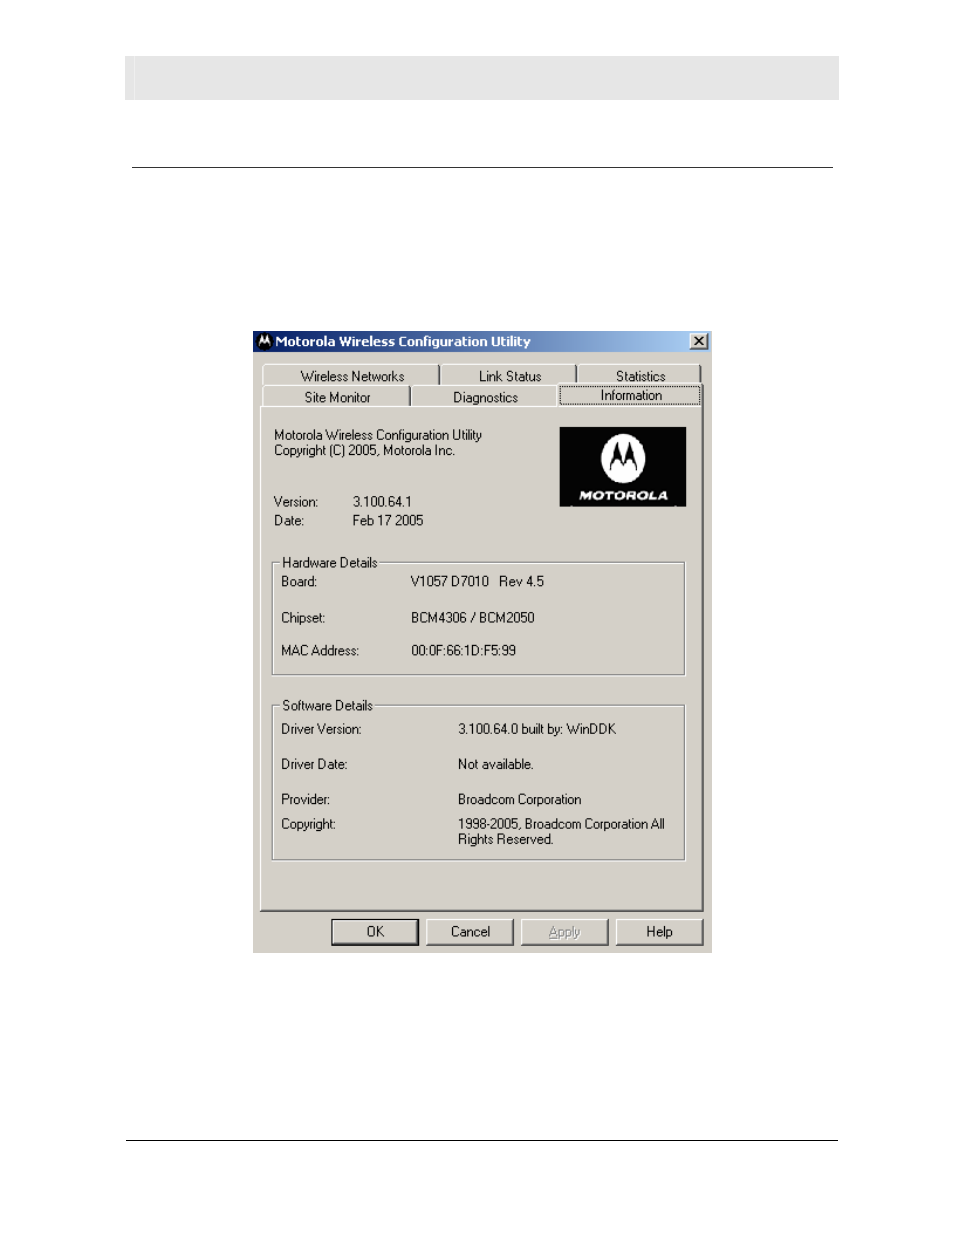This screenshot has width=954, height=1235.
Task: Close the Motorola Wireless Configuration Utility window
Action: tap(699, 341)
